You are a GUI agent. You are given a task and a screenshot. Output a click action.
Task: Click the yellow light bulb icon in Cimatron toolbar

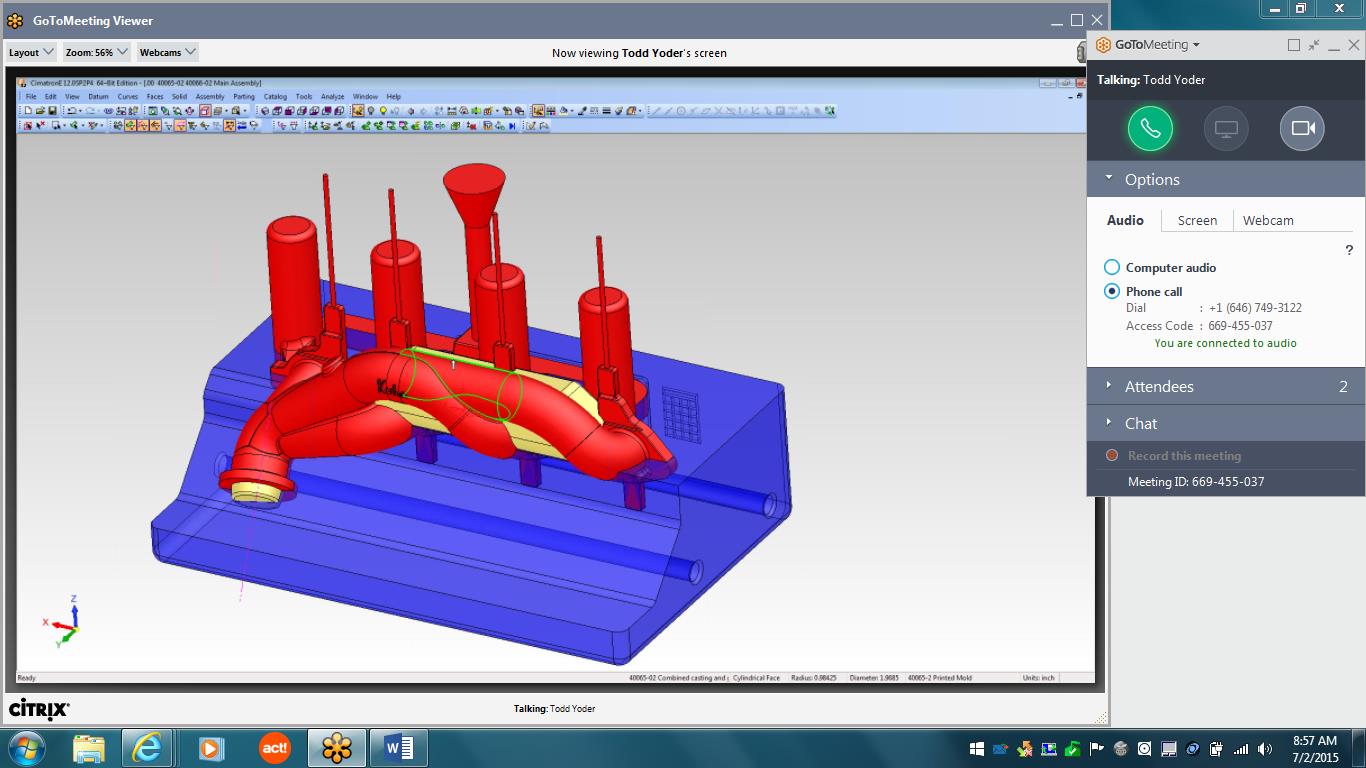pos(383,111)
